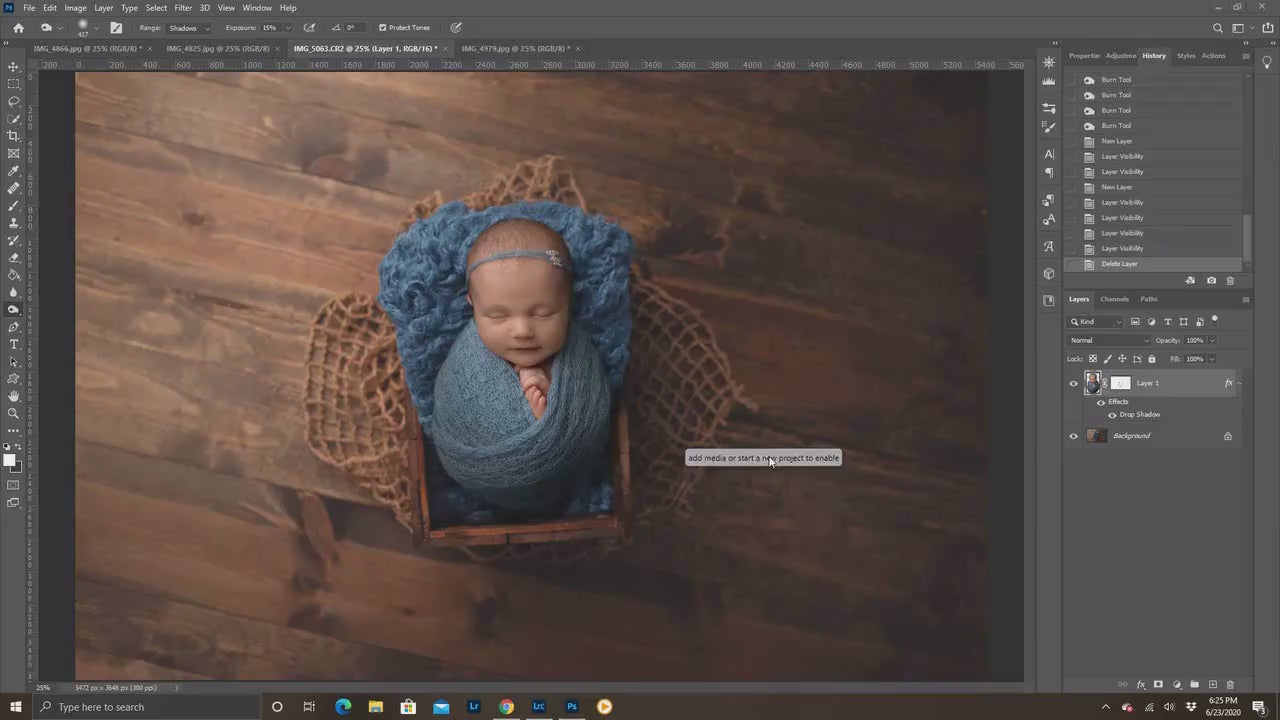Open the Add layer mask button
The width and height of the screenshot is (1280, 720).
pyautogui.click(x=1158, y=685)
